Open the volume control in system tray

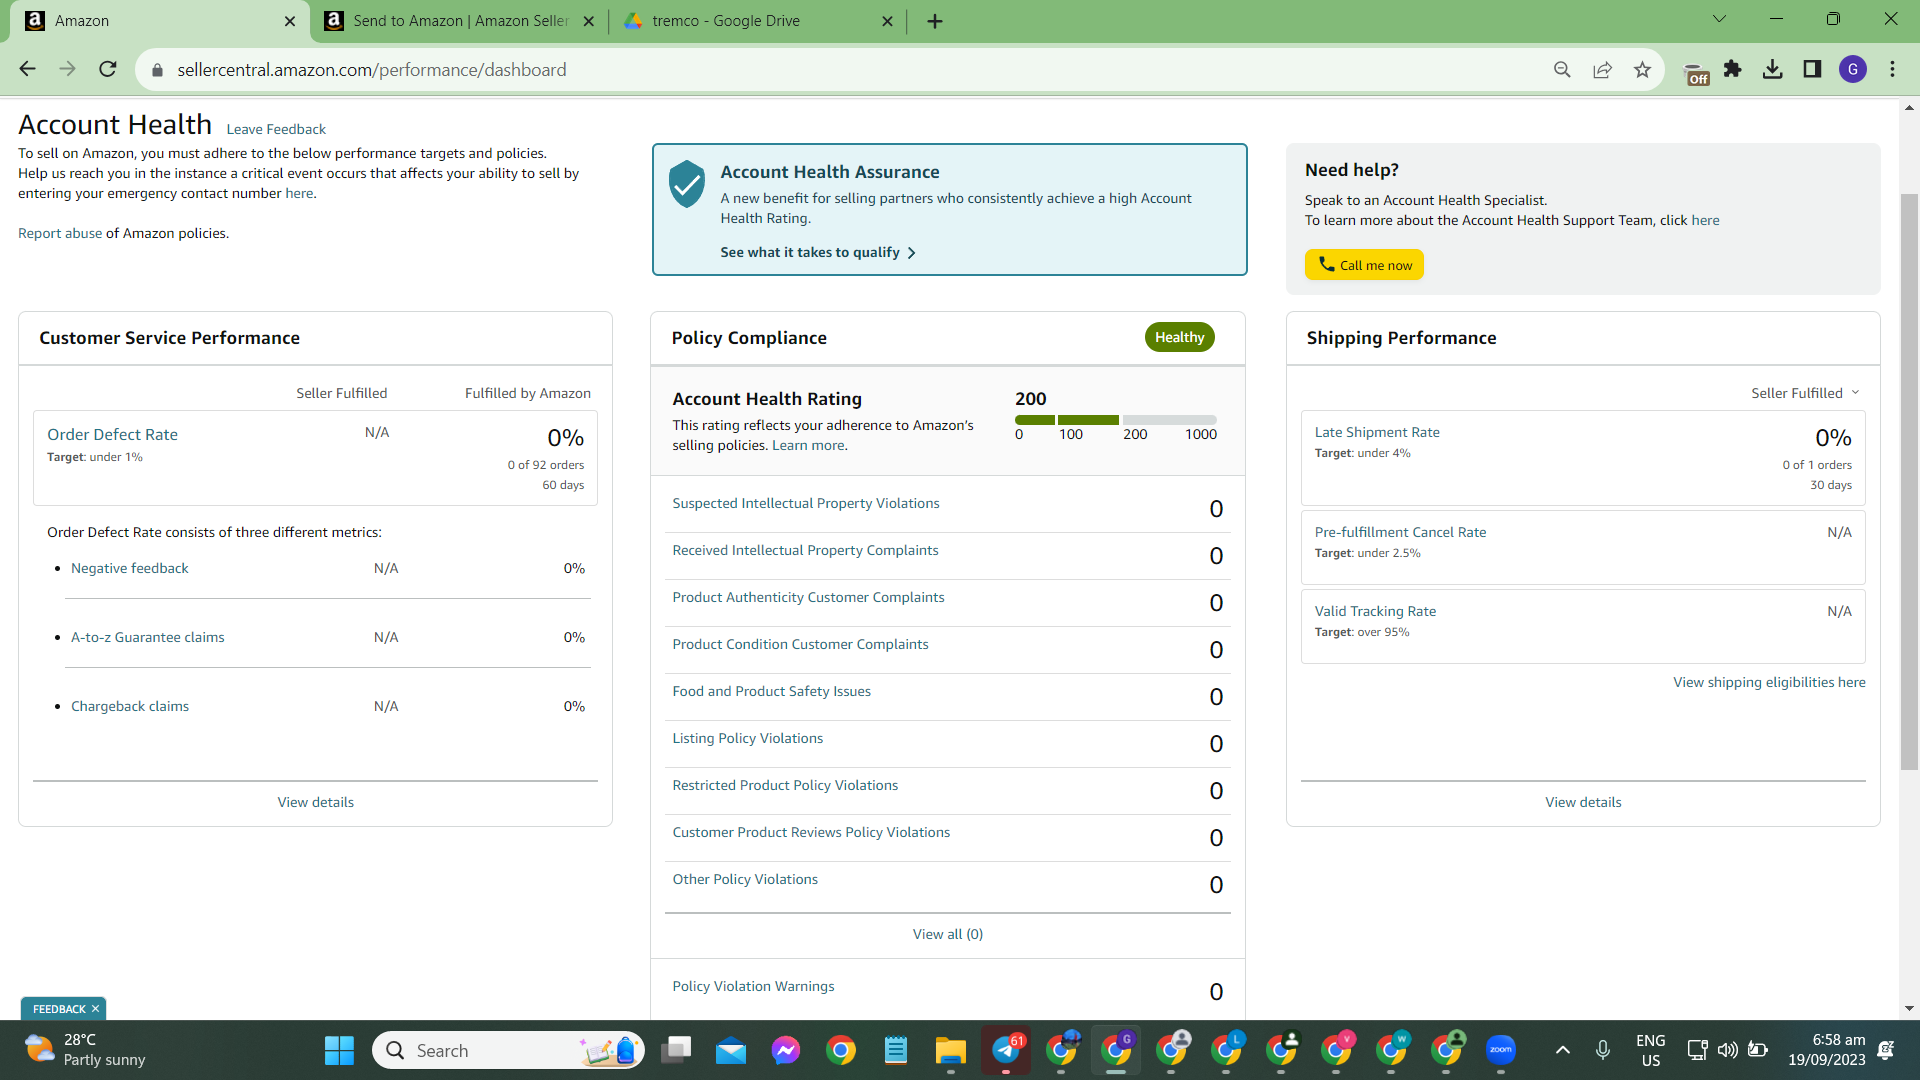(x=1727, y=1050)
